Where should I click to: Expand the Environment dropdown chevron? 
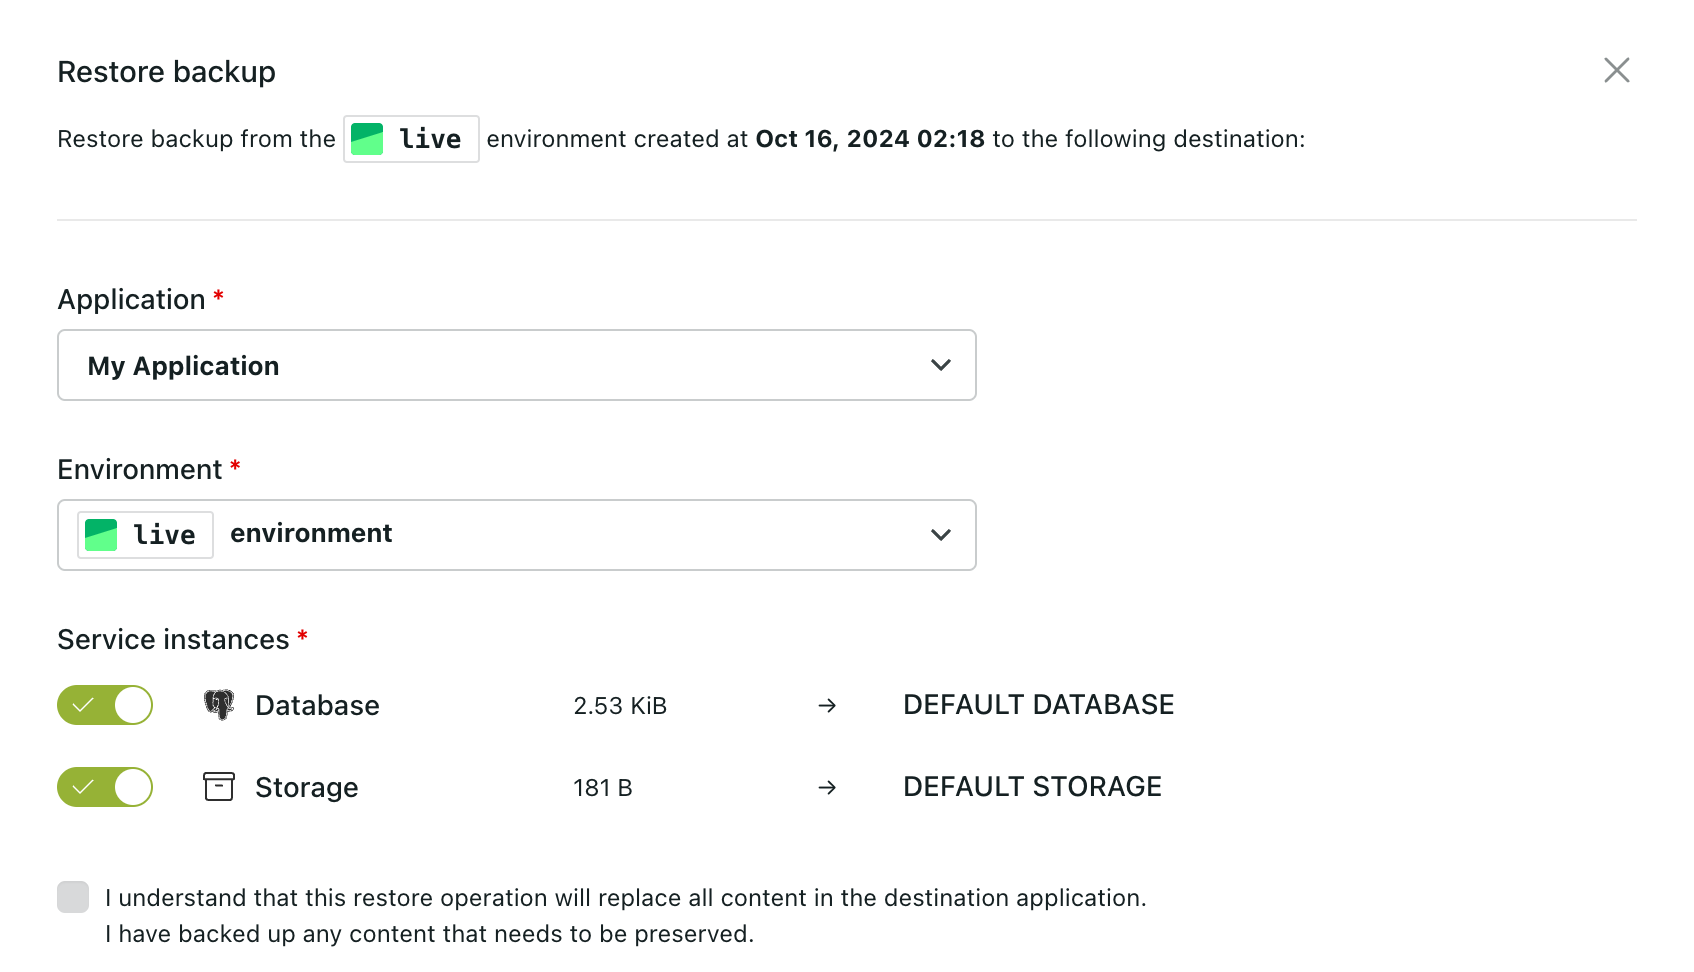[x=940, y=535]
